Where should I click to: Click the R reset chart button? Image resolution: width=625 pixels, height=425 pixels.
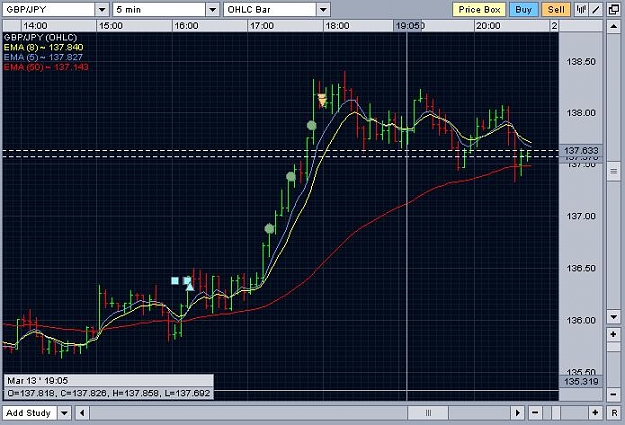pos(614,413)
